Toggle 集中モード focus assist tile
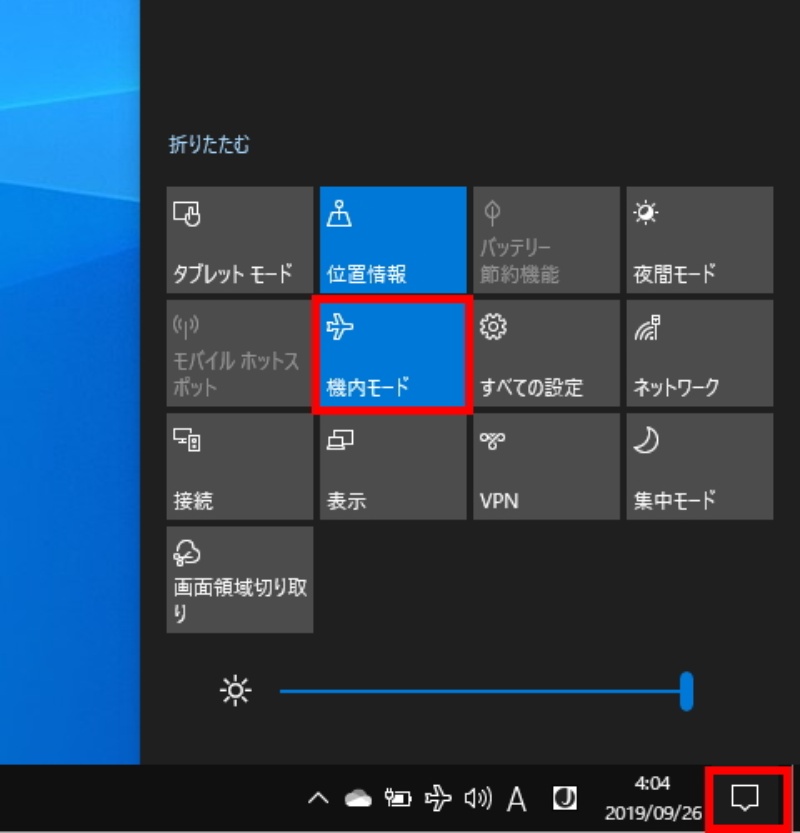Viewport: 800px width, 833px height. point(699,467)
